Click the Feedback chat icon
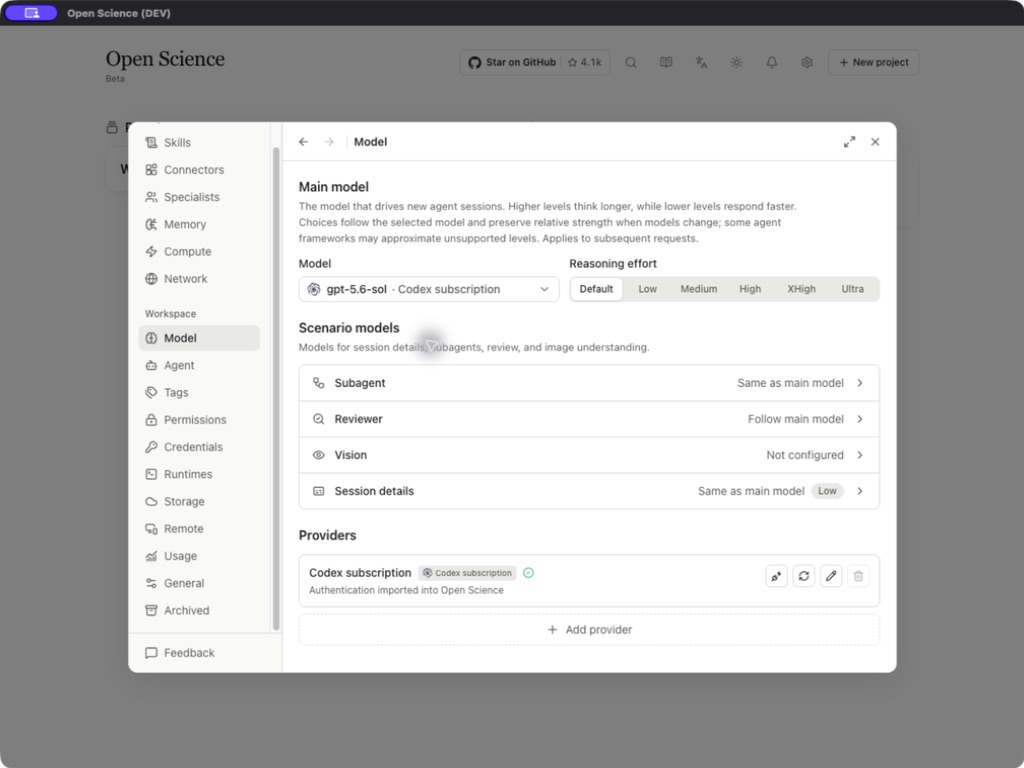Viewport: 1024px width, 768px height. (152, 653)
